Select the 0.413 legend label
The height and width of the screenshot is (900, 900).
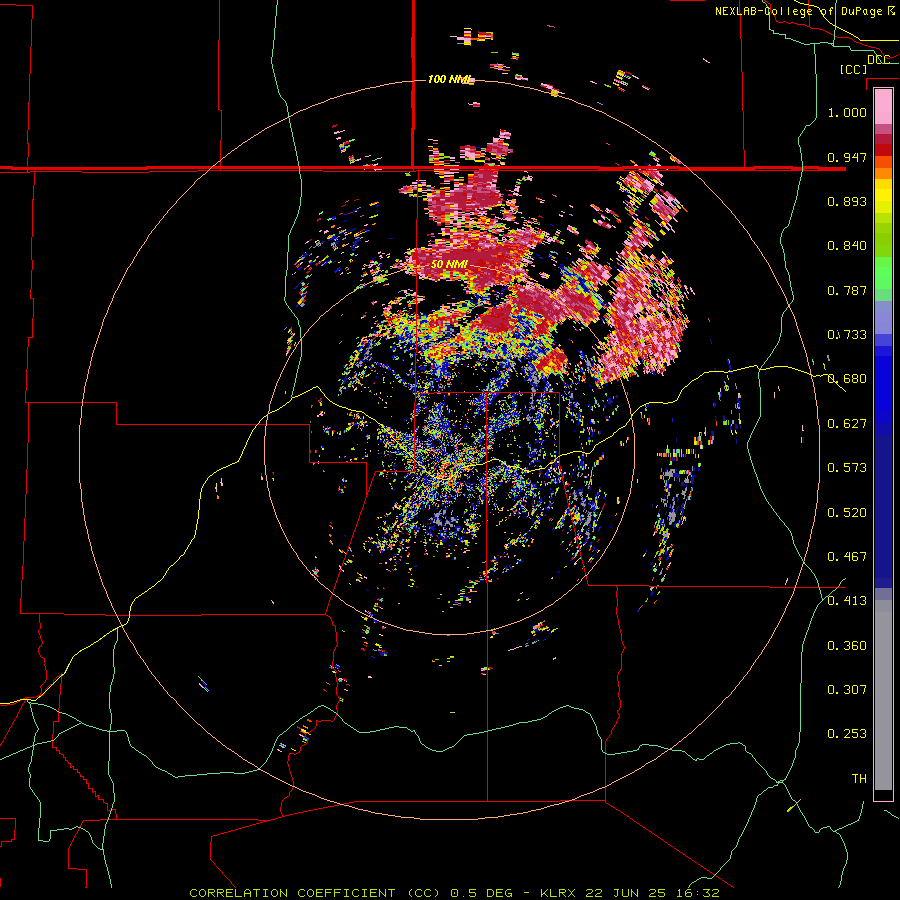(847, 600)
